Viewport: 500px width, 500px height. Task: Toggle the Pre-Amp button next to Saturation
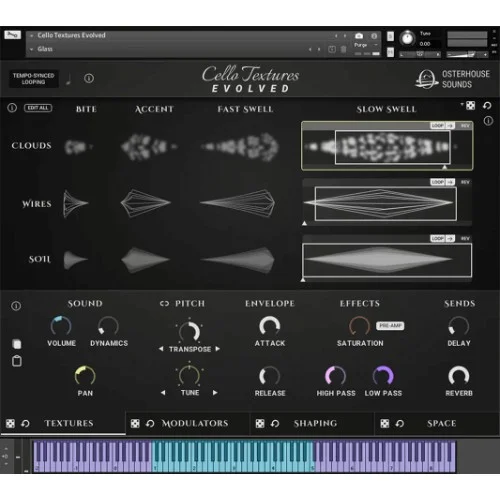[x=390, y=326]
